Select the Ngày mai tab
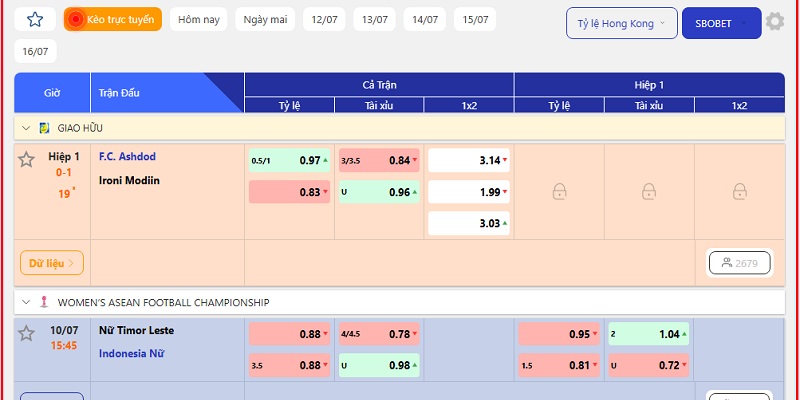 (x=265, y=19)
